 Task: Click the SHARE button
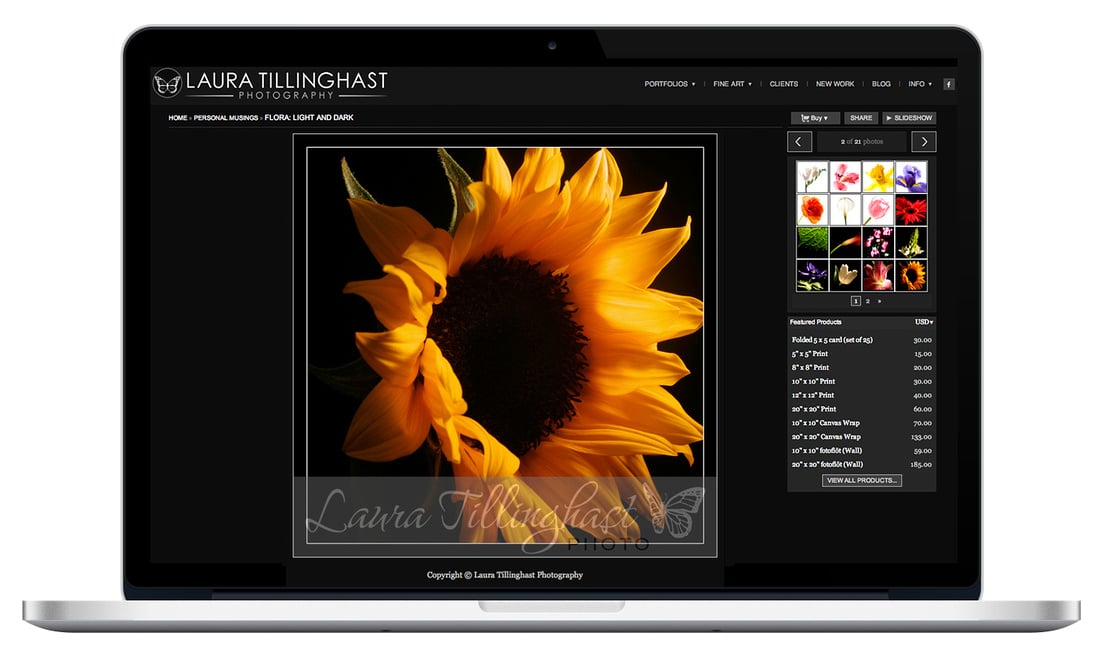point(861,118)
